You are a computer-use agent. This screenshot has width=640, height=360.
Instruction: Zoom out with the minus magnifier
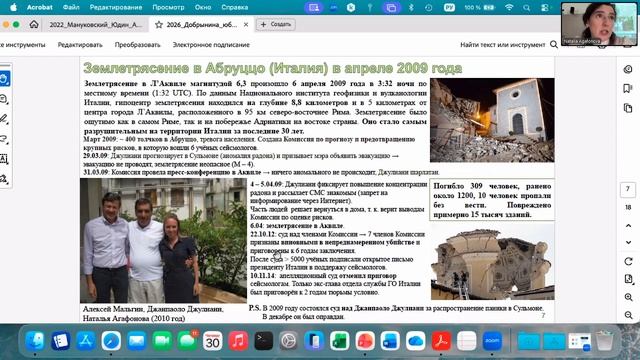point(628,315)
